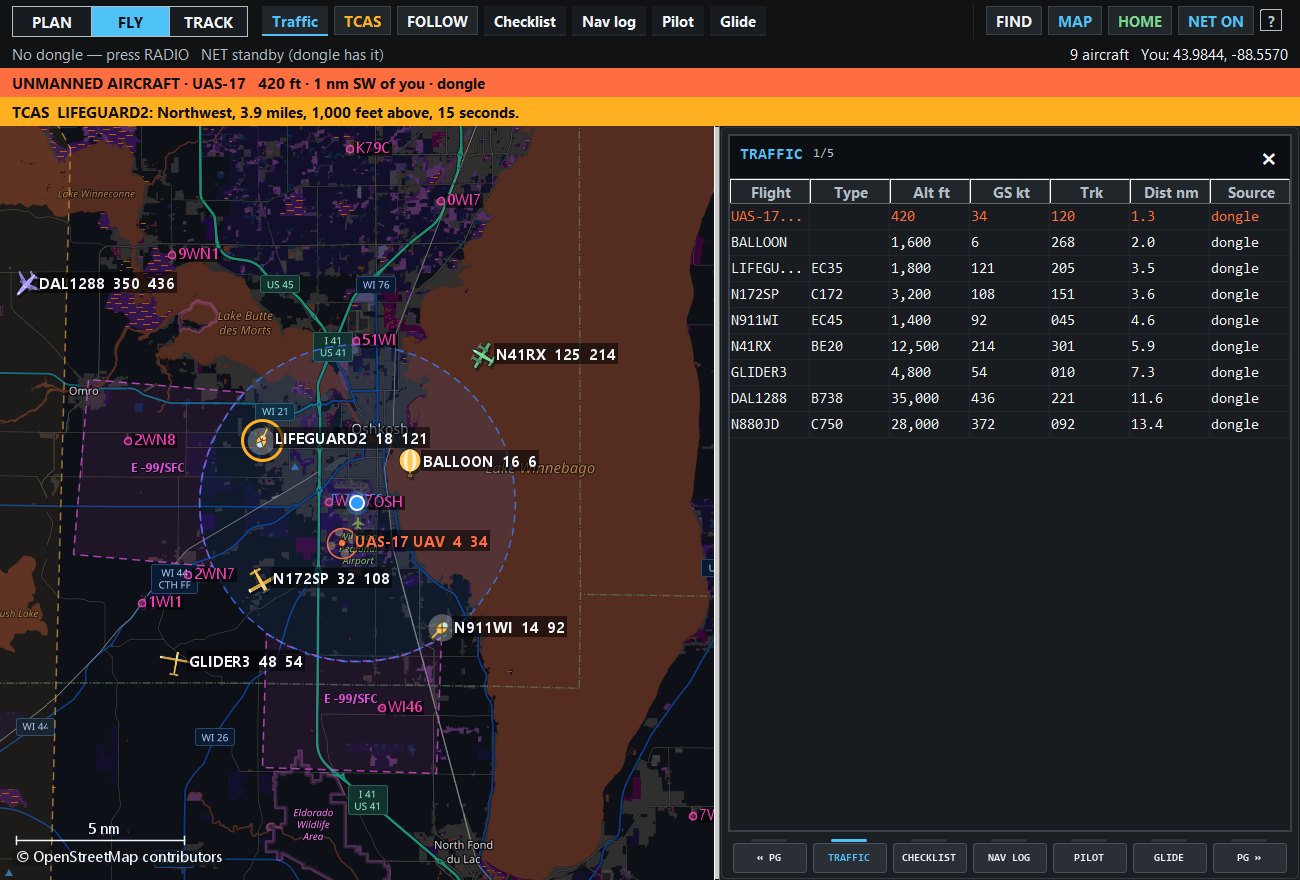Open the help question-mark button
Image resolution: width=1300 pixels, height=880 pixels.
tap(1271, 21)
